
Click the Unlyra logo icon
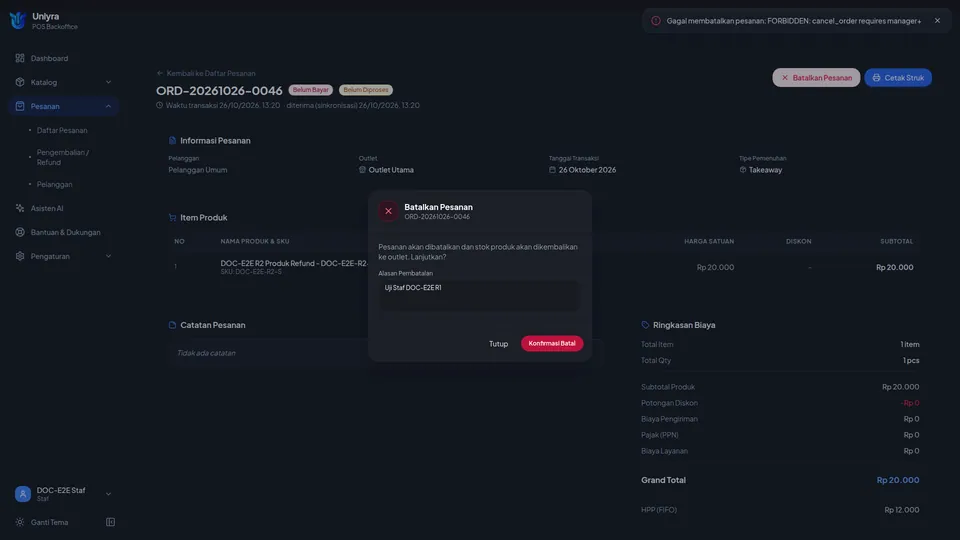click(x=17, y=20)
